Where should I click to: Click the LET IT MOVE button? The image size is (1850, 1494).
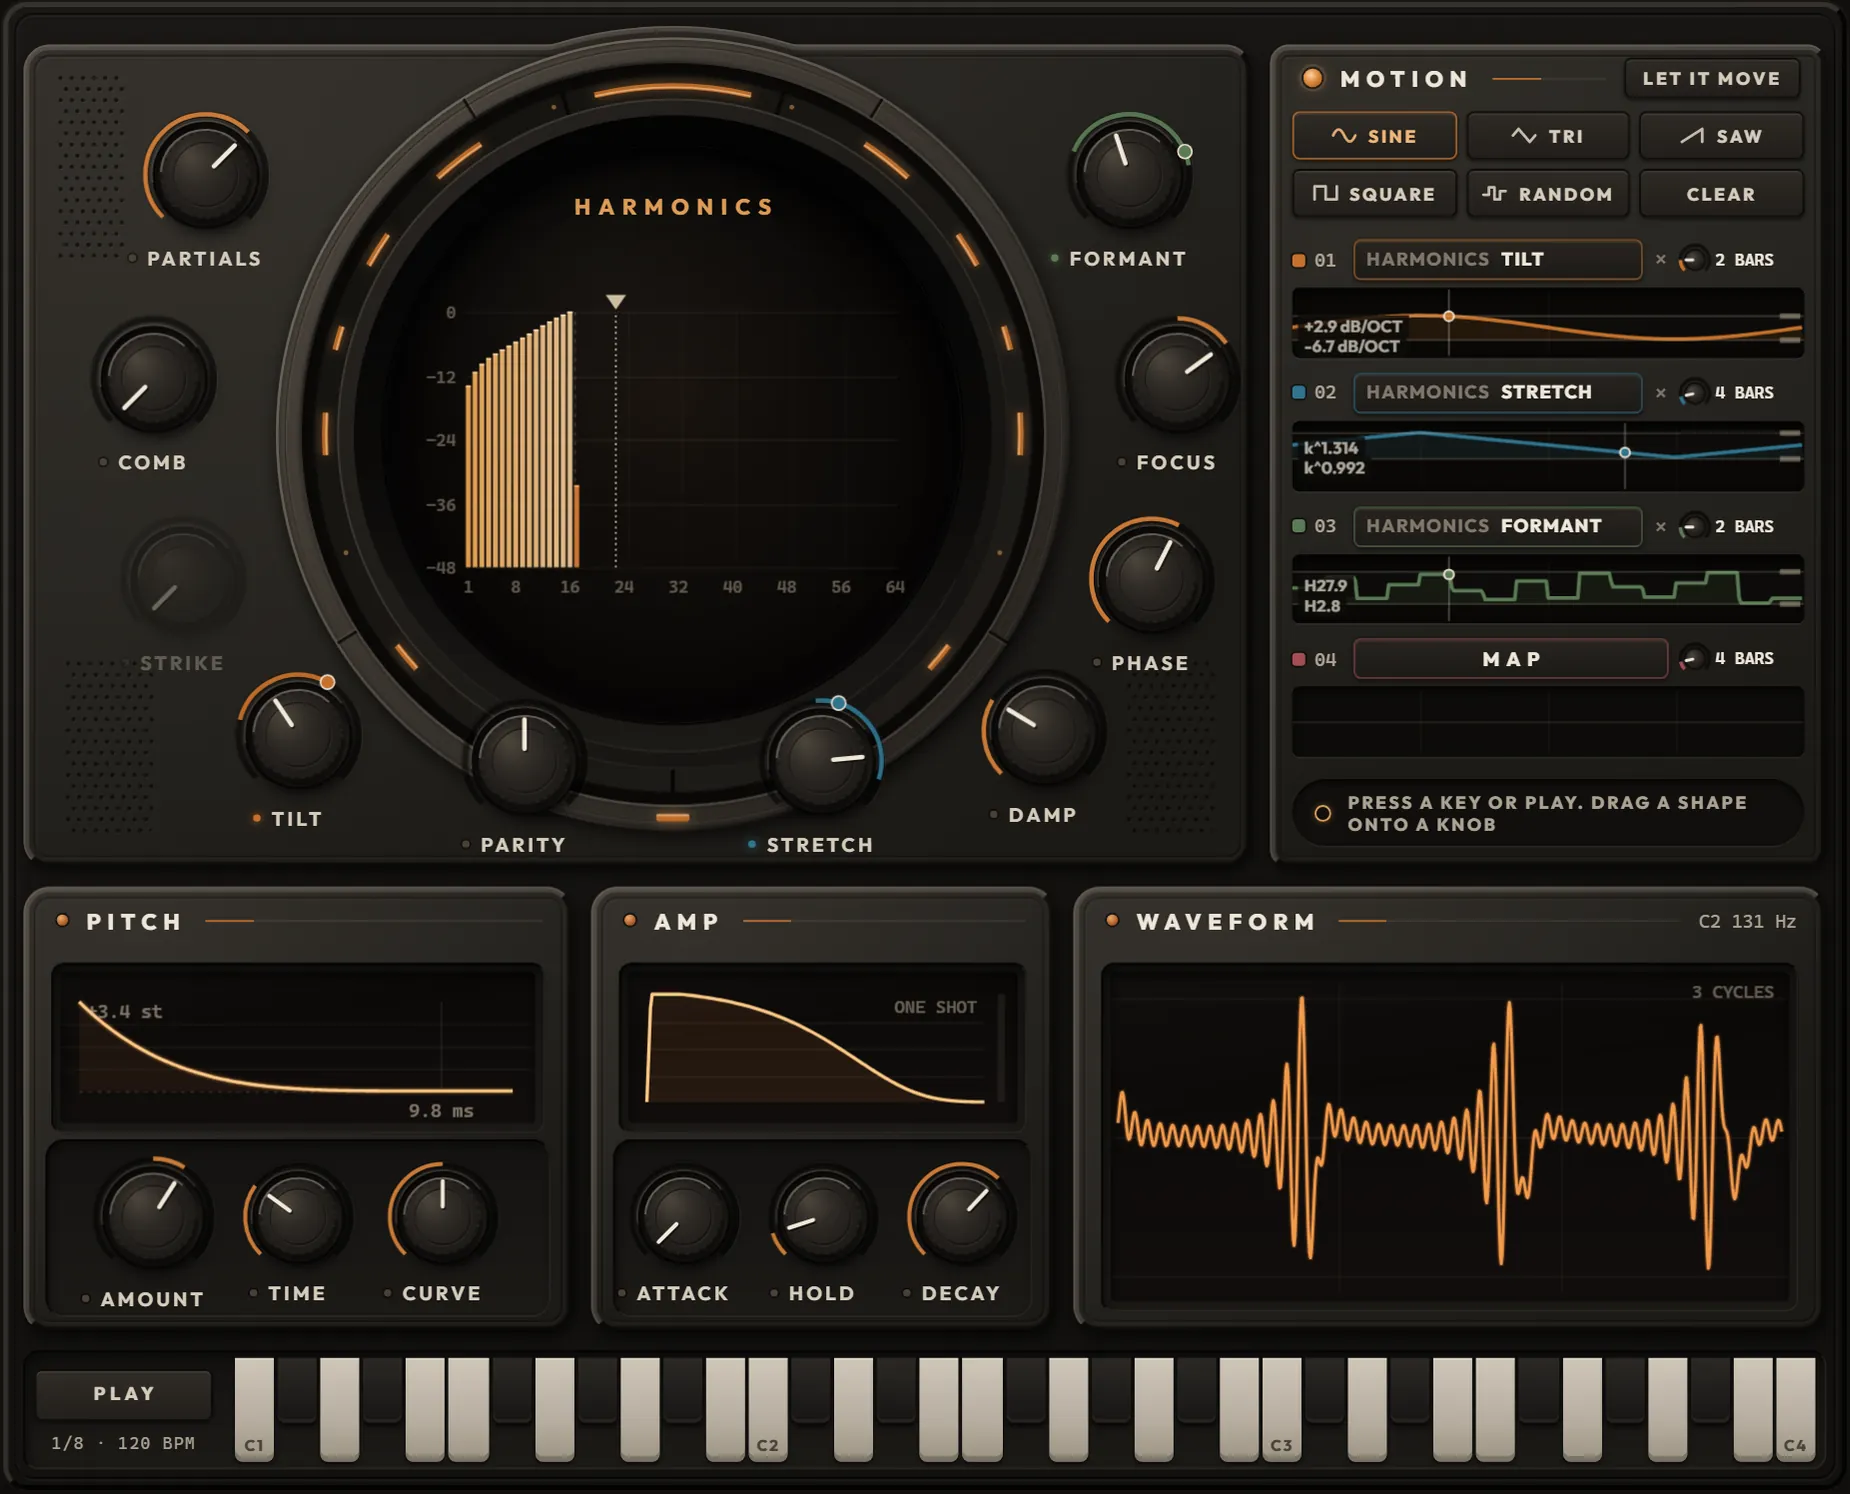(x=1711, y=78)
